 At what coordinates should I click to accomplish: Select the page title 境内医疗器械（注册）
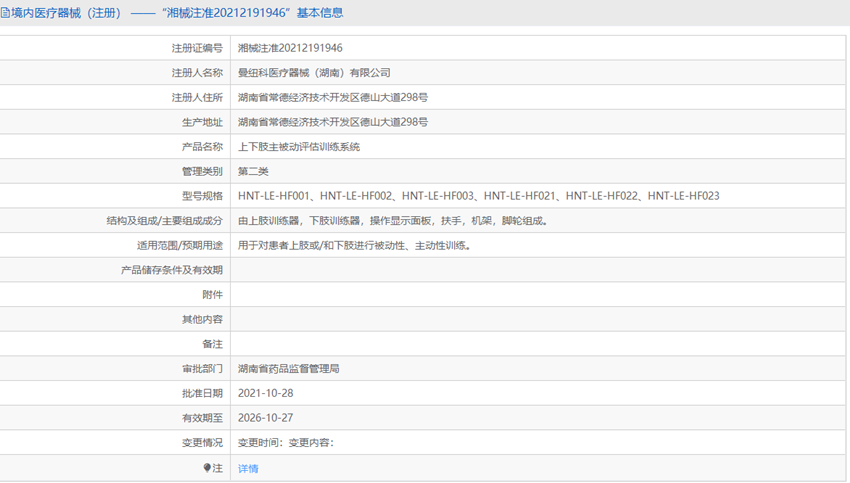(66, 12)
